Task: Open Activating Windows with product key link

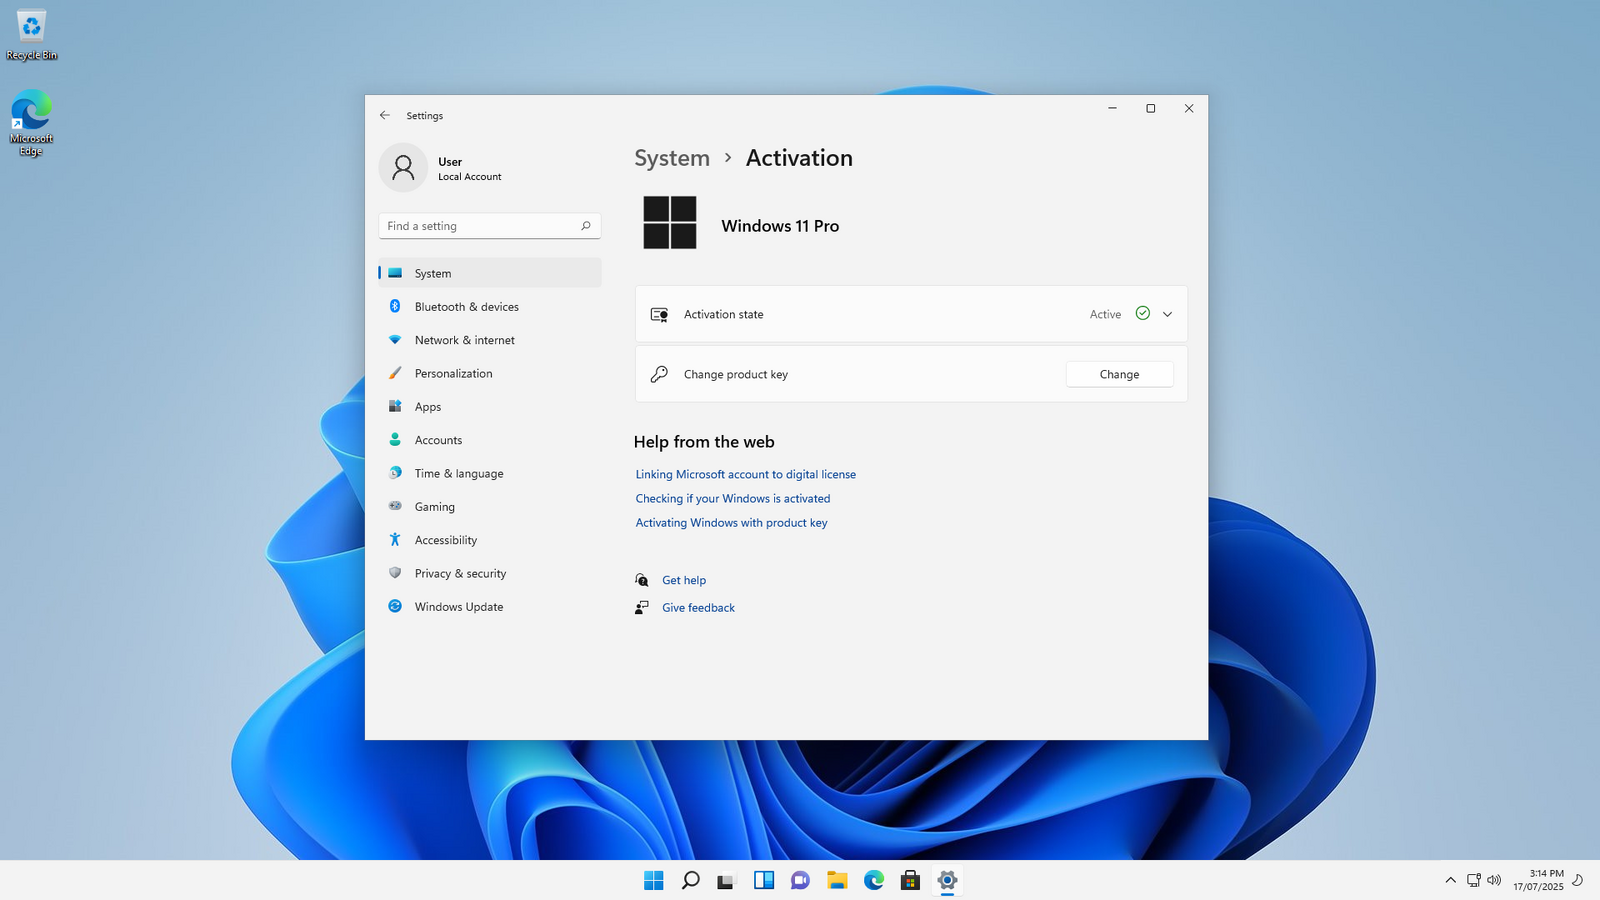Action: tap(732, 522)
